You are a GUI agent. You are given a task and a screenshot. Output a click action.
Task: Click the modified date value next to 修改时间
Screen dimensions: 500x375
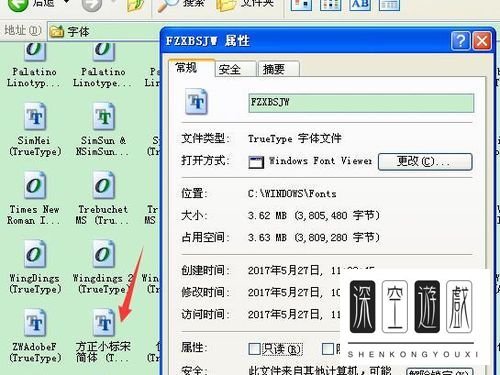click(x=294, y=292)
